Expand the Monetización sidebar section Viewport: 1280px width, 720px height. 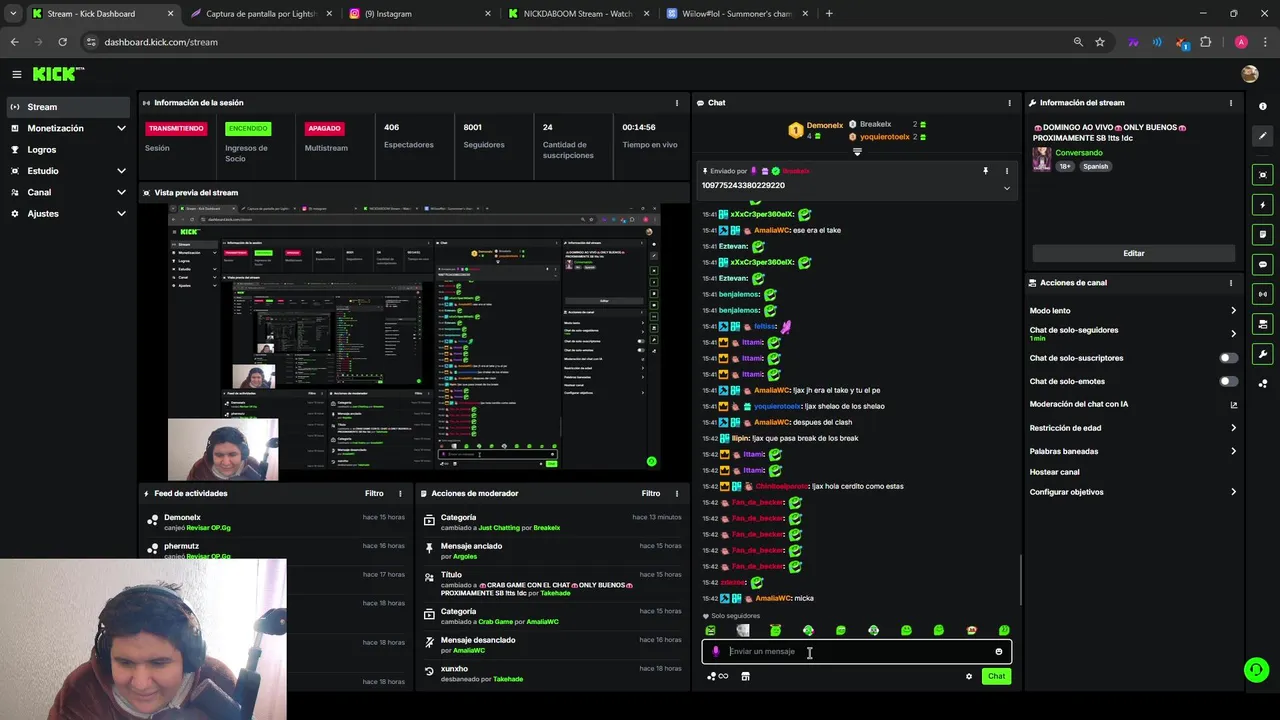pos(121,128)
